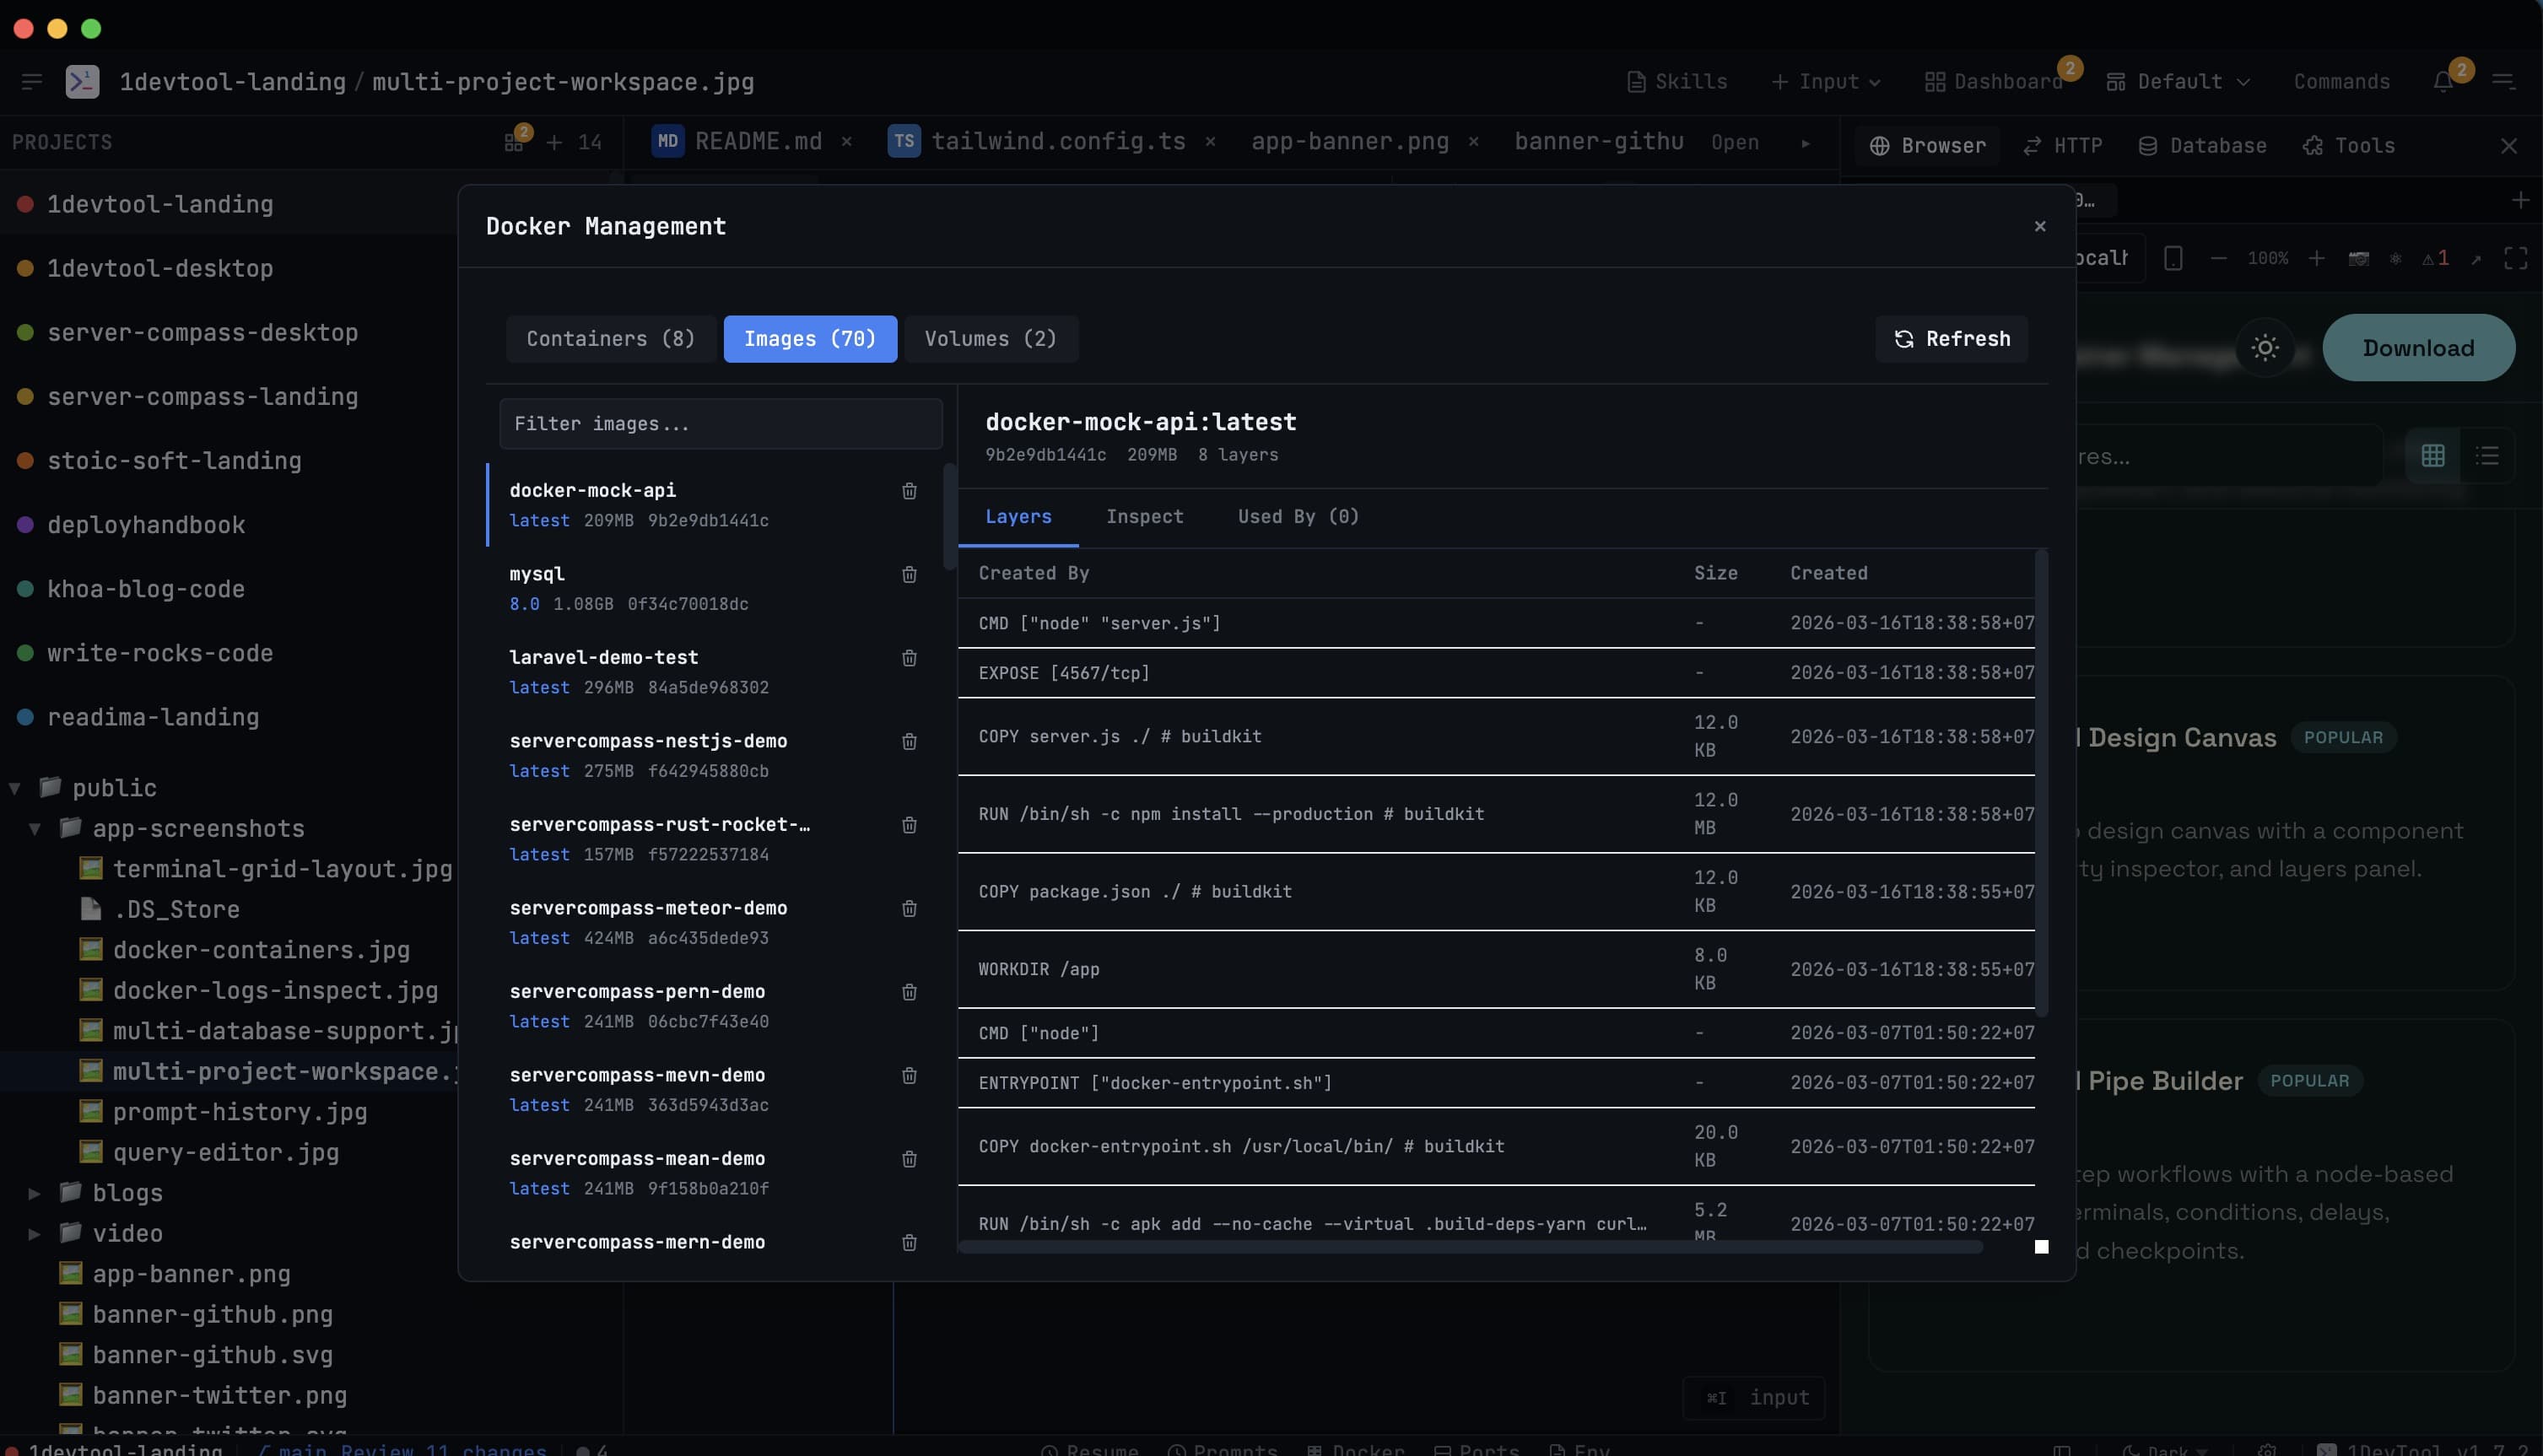This screenshot has width=2543, height=1456.
Task: Enter fullscreen via browser toolbar icon
Action: [x=2516, y=258]
